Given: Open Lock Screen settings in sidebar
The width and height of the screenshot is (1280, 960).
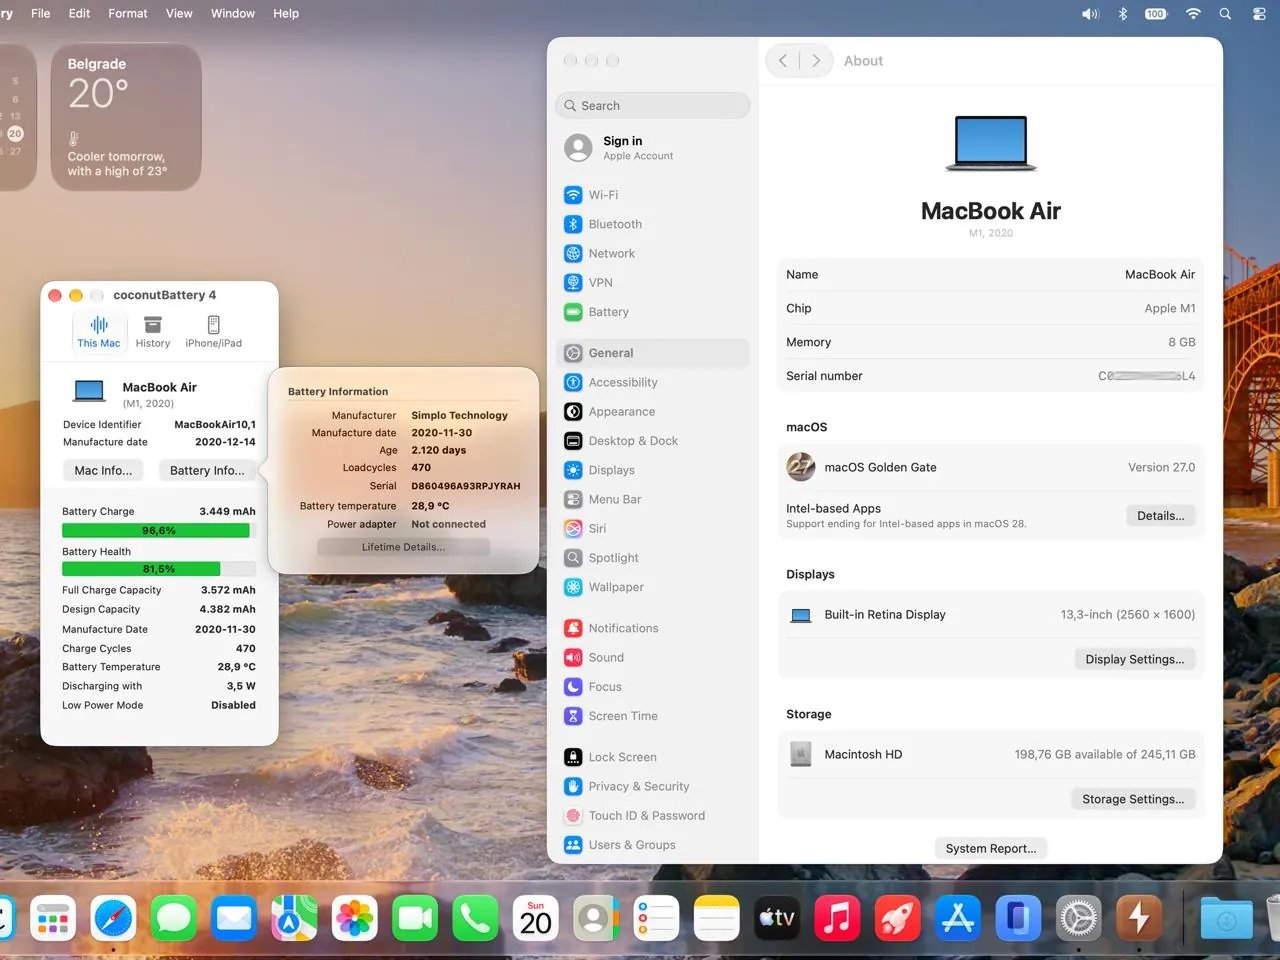Looking at the screenshot, I should tap(653, 757).
